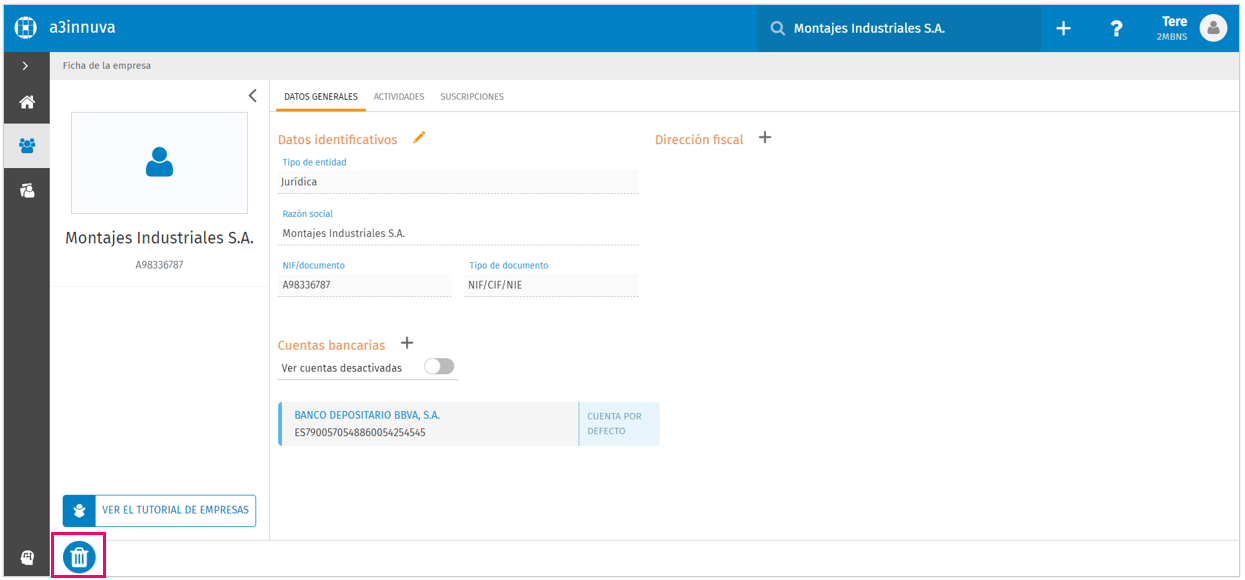The height and width of the screenshot is (580, 1245).
Task: Open the sidebar icon below the people icon
Action: tap(27, 190)
